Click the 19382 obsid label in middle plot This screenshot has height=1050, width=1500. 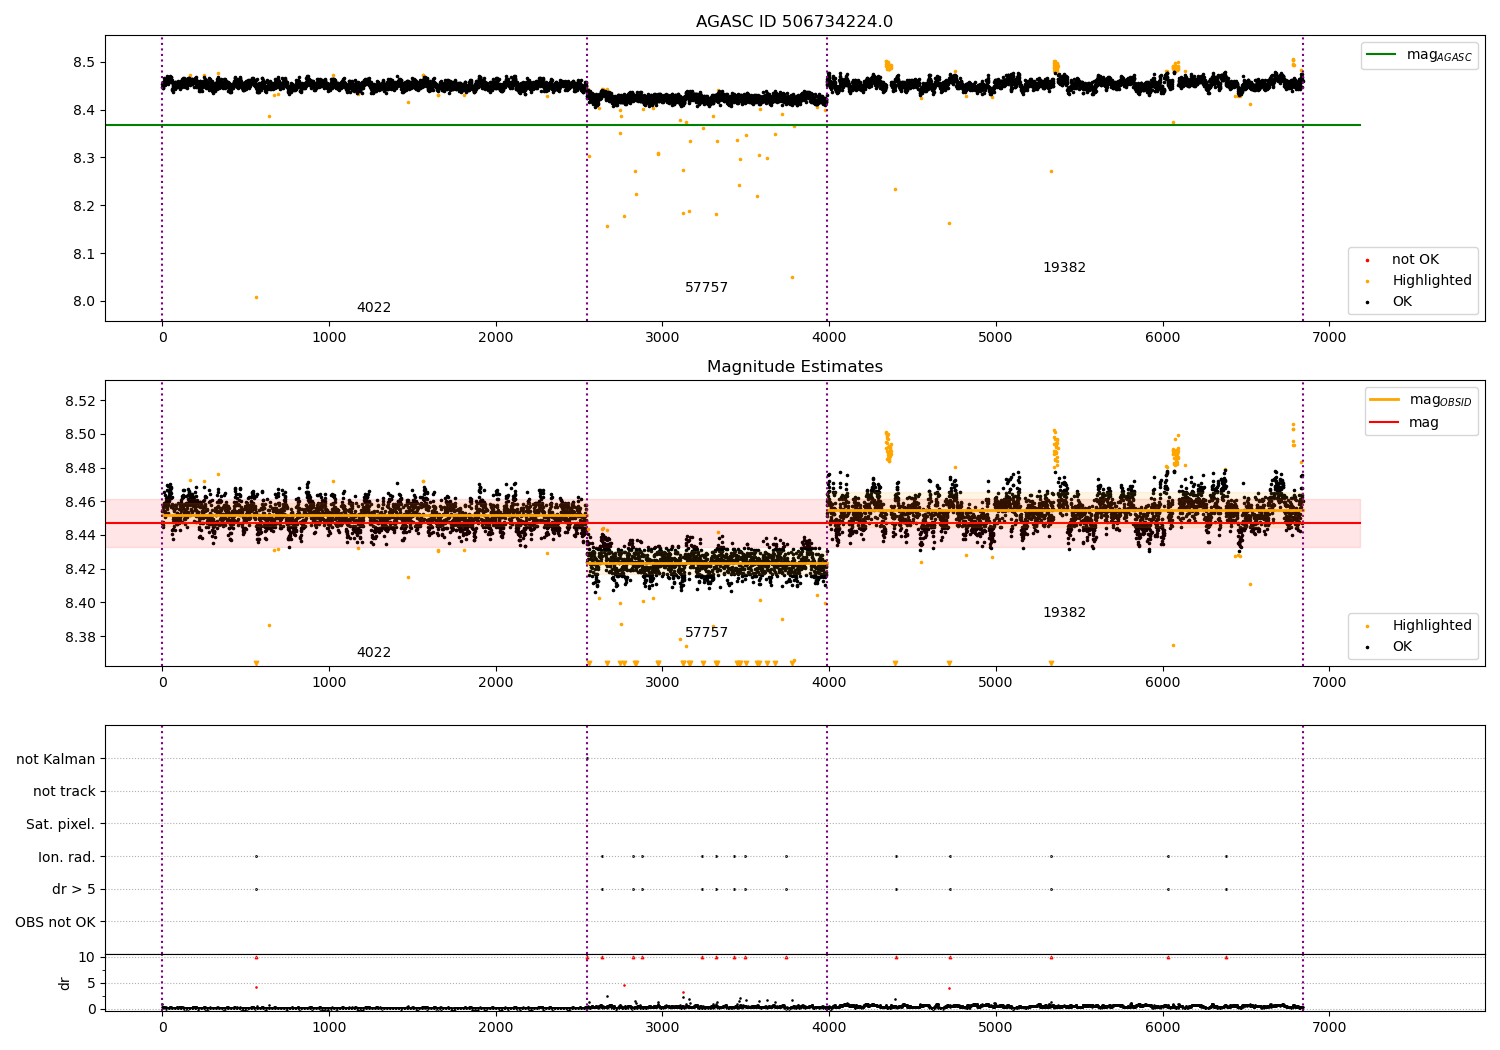pos(1064,613)
